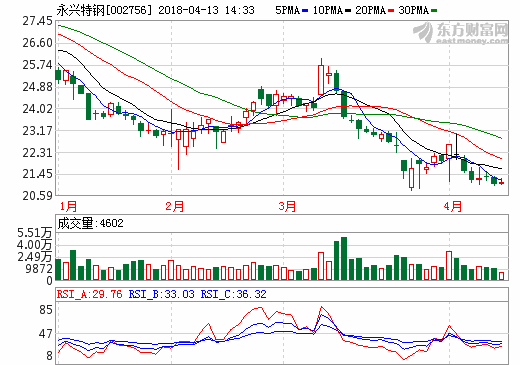Screen dimensions: 520x365
Task: Click the green 30PMA color marker
Action: [434, 11]
